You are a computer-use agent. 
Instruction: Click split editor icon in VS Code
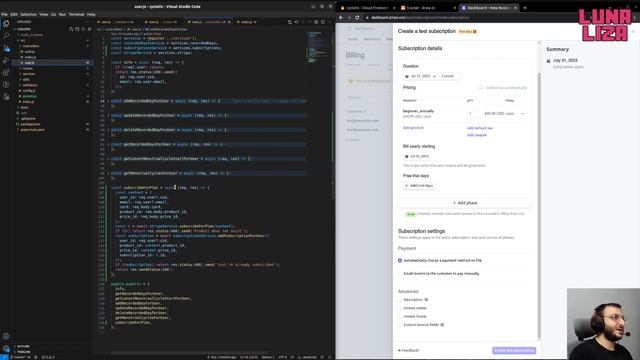323,22
